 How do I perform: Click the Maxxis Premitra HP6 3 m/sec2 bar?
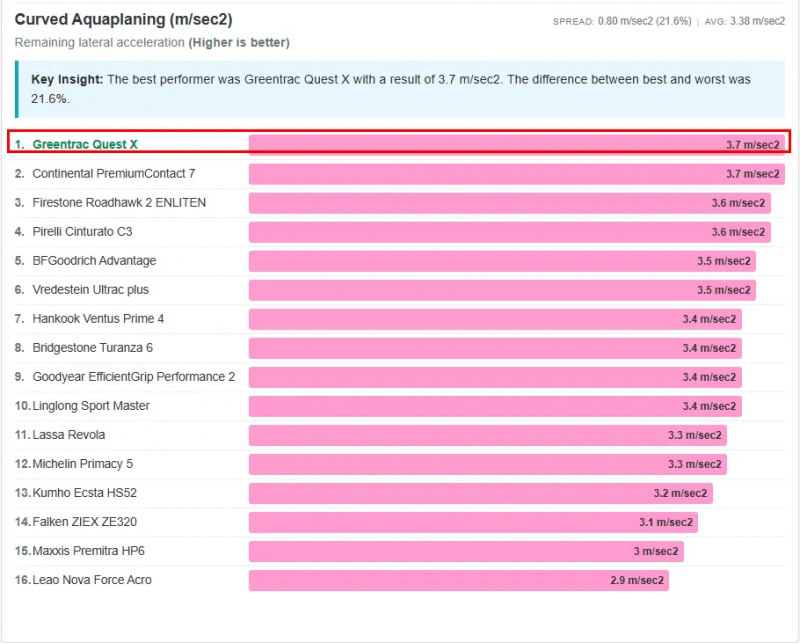point(465,551)
